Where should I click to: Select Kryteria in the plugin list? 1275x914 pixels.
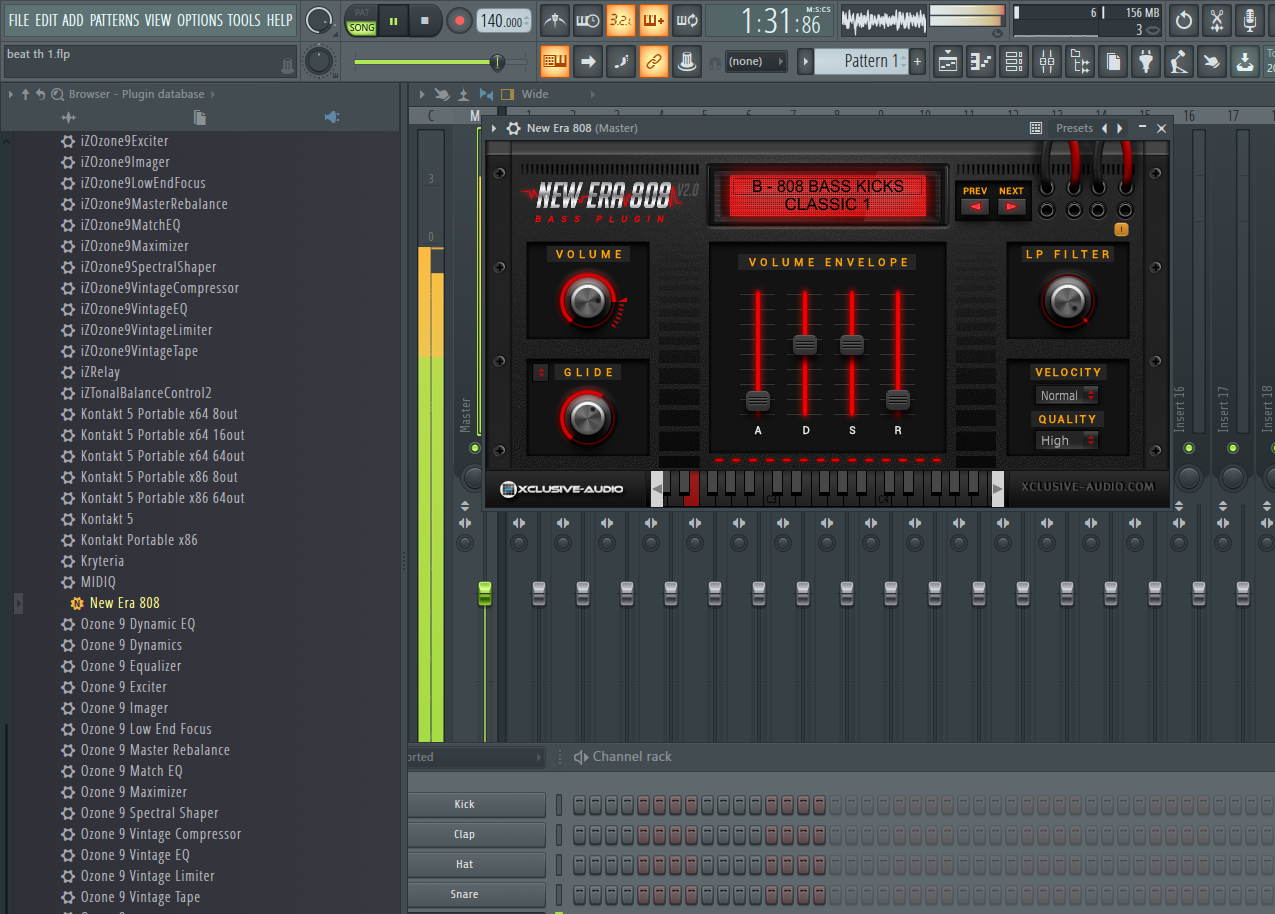[103, 561]
